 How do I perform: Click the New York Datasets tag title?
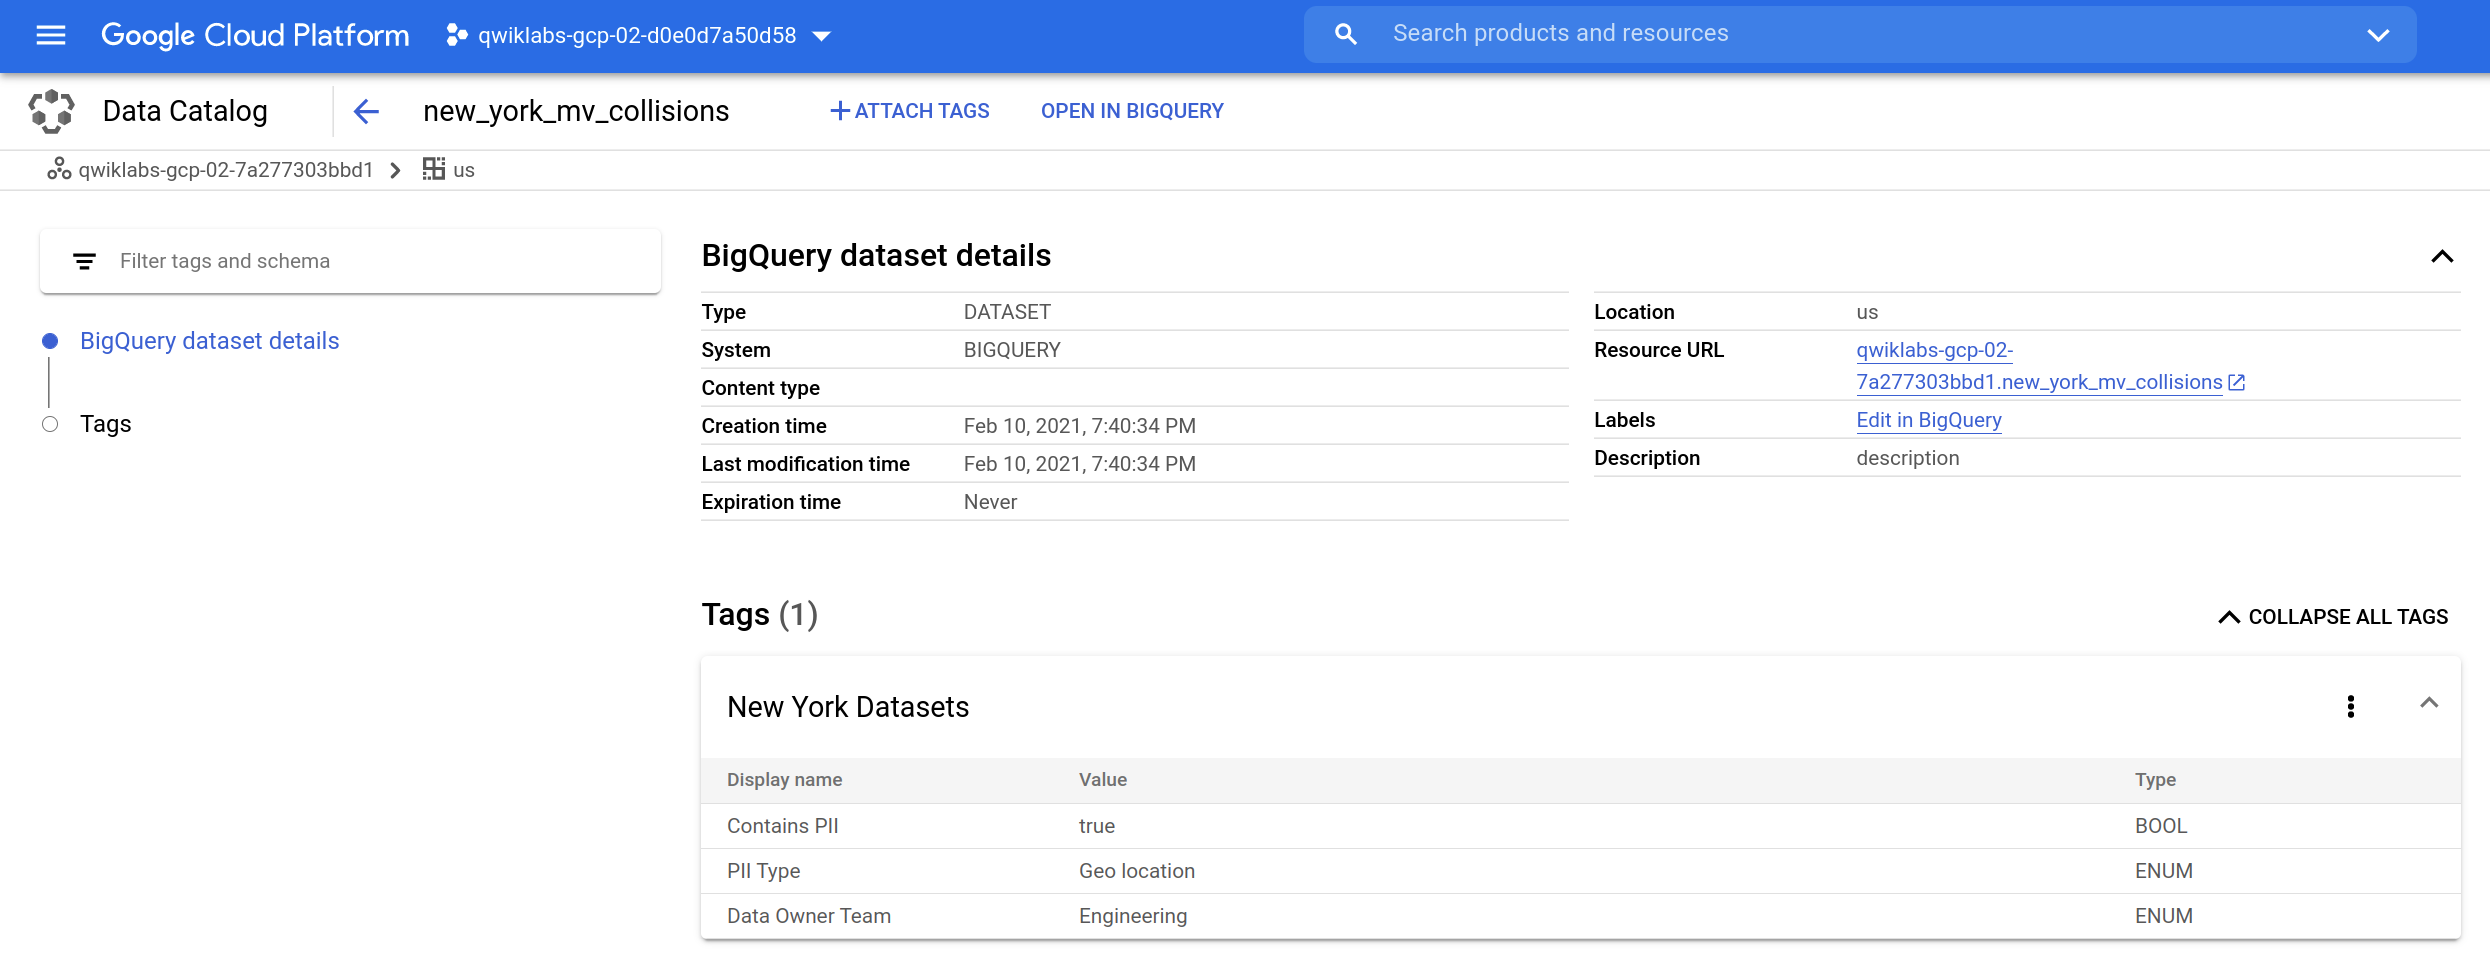(x=848, y=707)
